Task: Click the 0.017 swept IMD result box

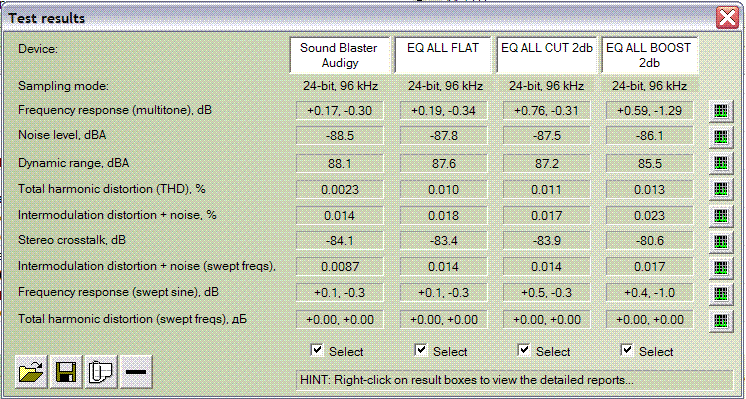Action: [649, 266]
